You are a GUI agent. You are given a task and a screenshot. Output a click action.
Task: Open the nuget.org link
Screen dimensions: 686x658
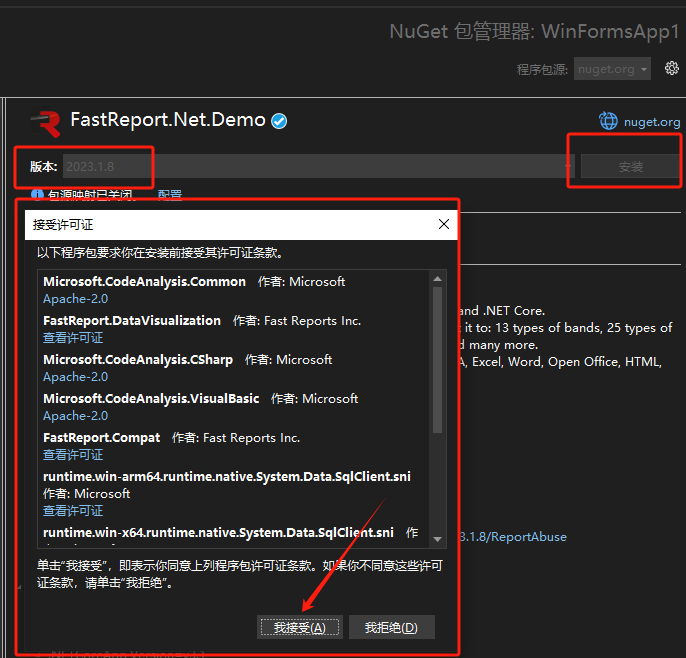click(652, 122)
